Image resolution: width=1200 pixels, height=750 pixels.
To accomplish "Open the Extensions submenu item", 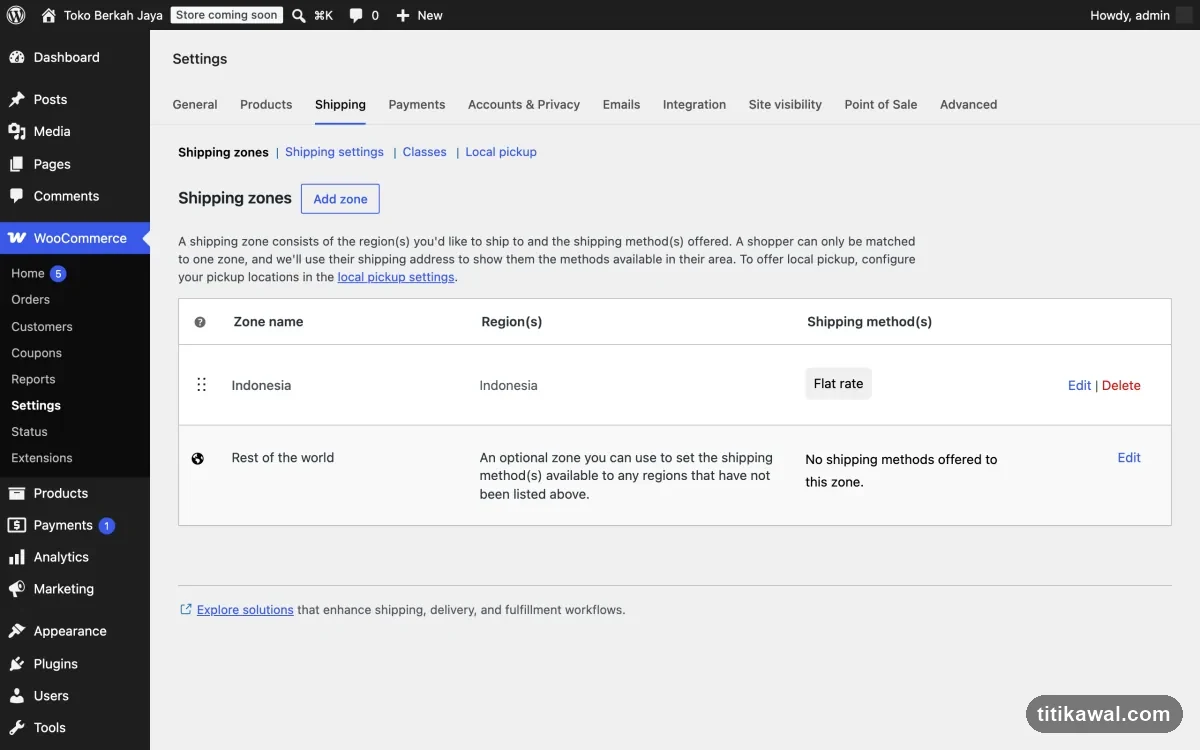I will (42, 458).
